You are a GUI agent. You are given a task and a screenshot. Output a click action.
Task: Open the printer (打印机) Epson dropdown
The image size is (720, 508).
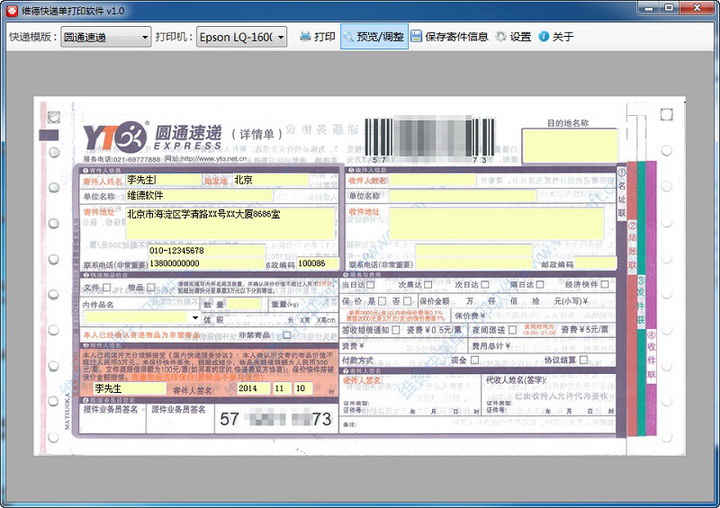(x=242, y=37)
